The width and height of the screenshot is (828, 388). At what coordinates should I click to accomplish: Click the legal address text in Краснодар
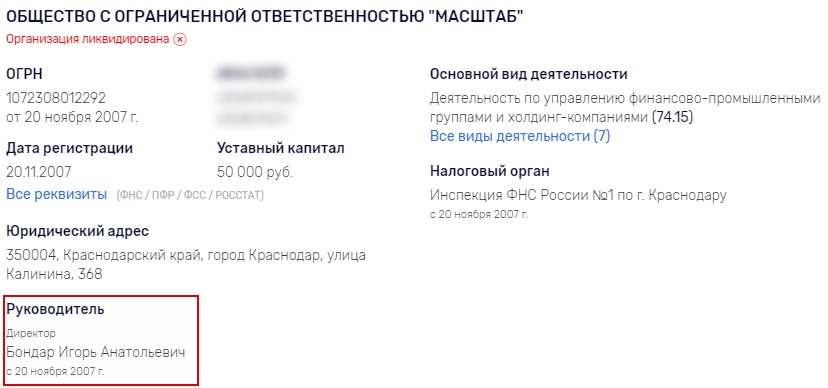[x=186, y=265]
